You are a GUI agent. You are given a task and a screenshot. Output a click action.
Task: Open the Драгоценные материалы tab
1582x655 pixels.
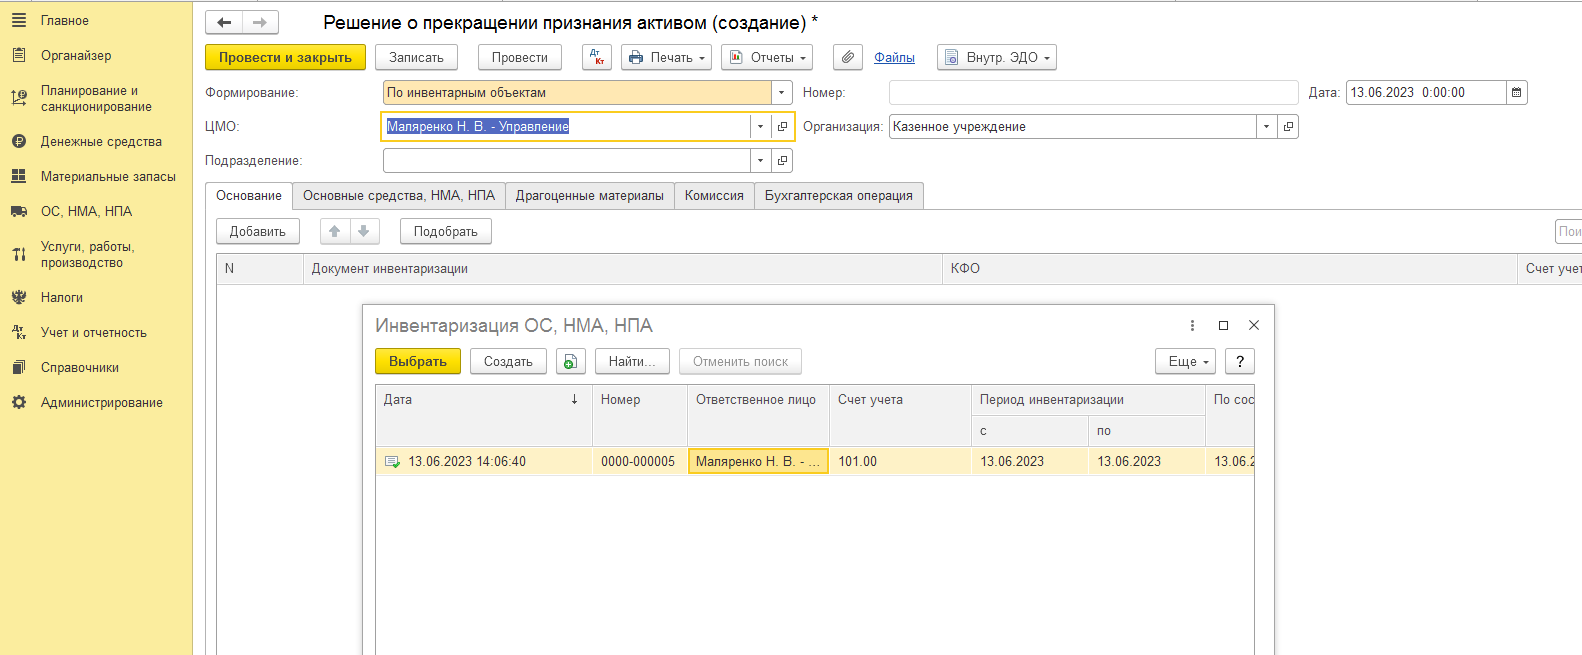pyautogui.click(x=590, y=196)
